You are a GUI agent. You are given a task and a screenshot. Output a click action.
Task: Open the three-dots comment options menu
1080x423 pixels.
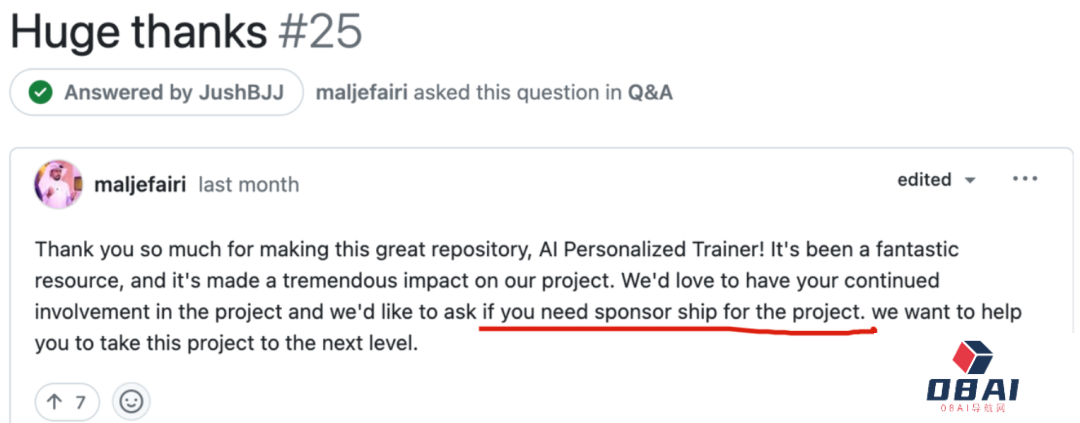coord(1025,180)
